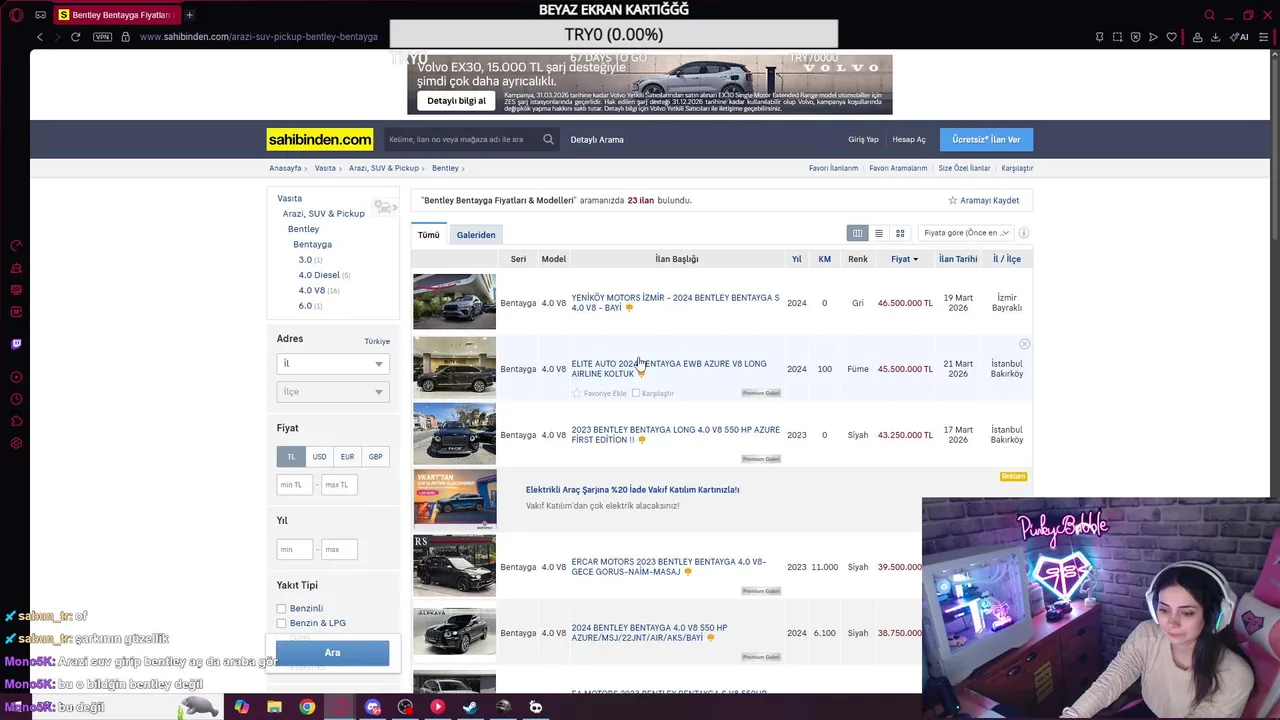Switch to compact list view icon
The height and width of the screenshot is (720, 1280).
879,233
